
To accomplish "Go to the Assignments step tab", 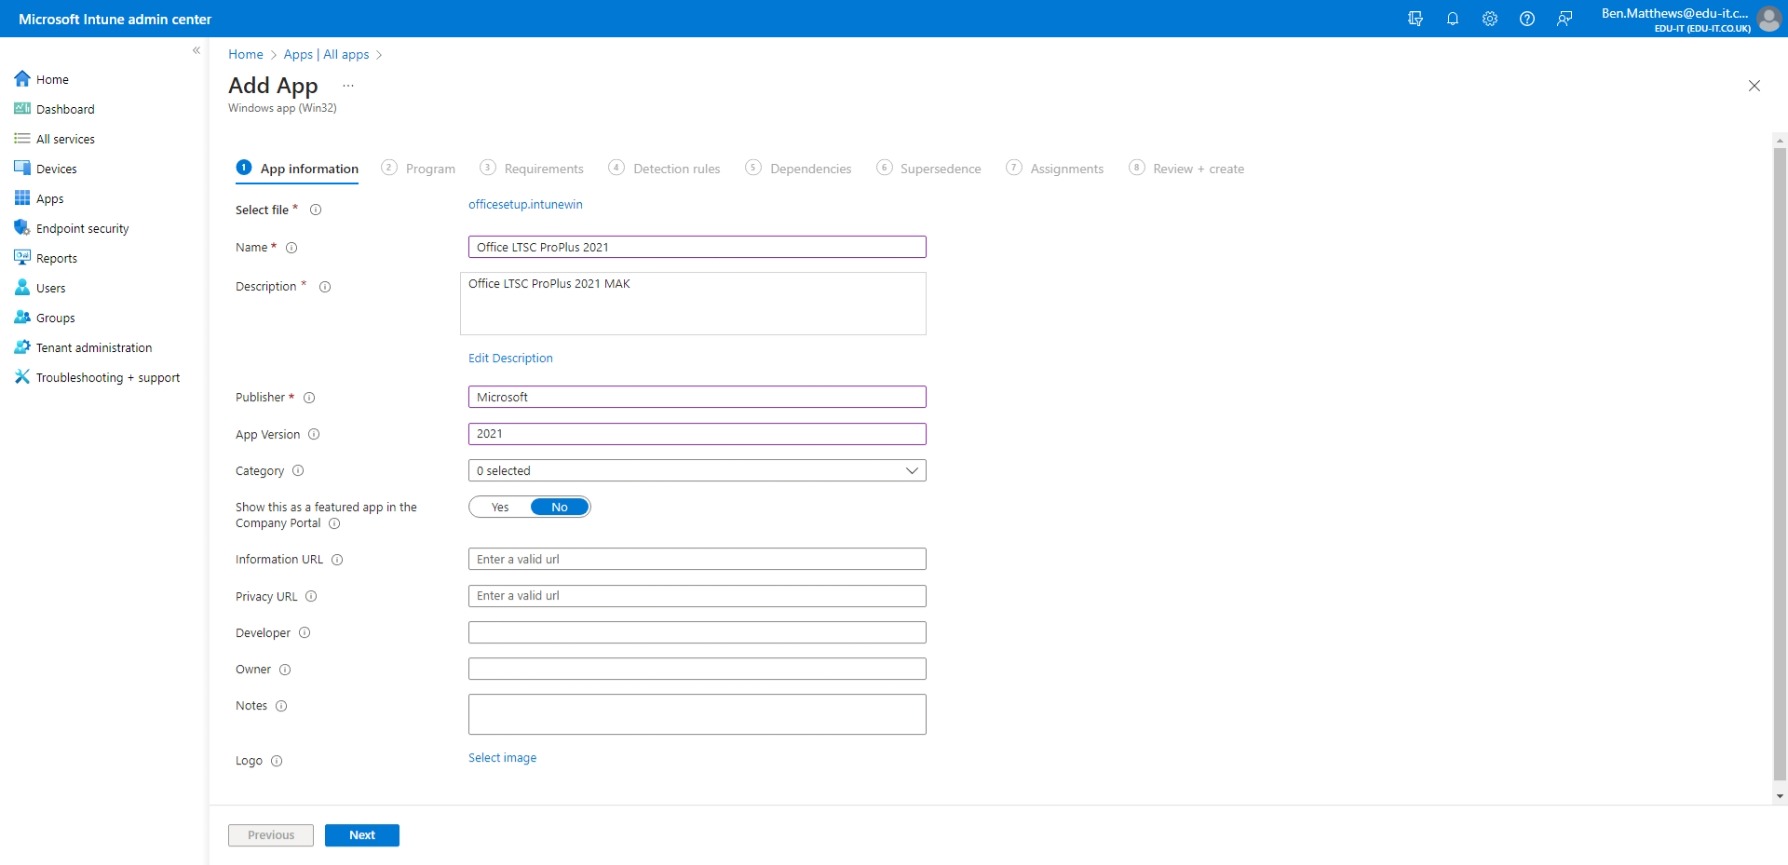I will pyautogui.click(x=1055, y=169).
